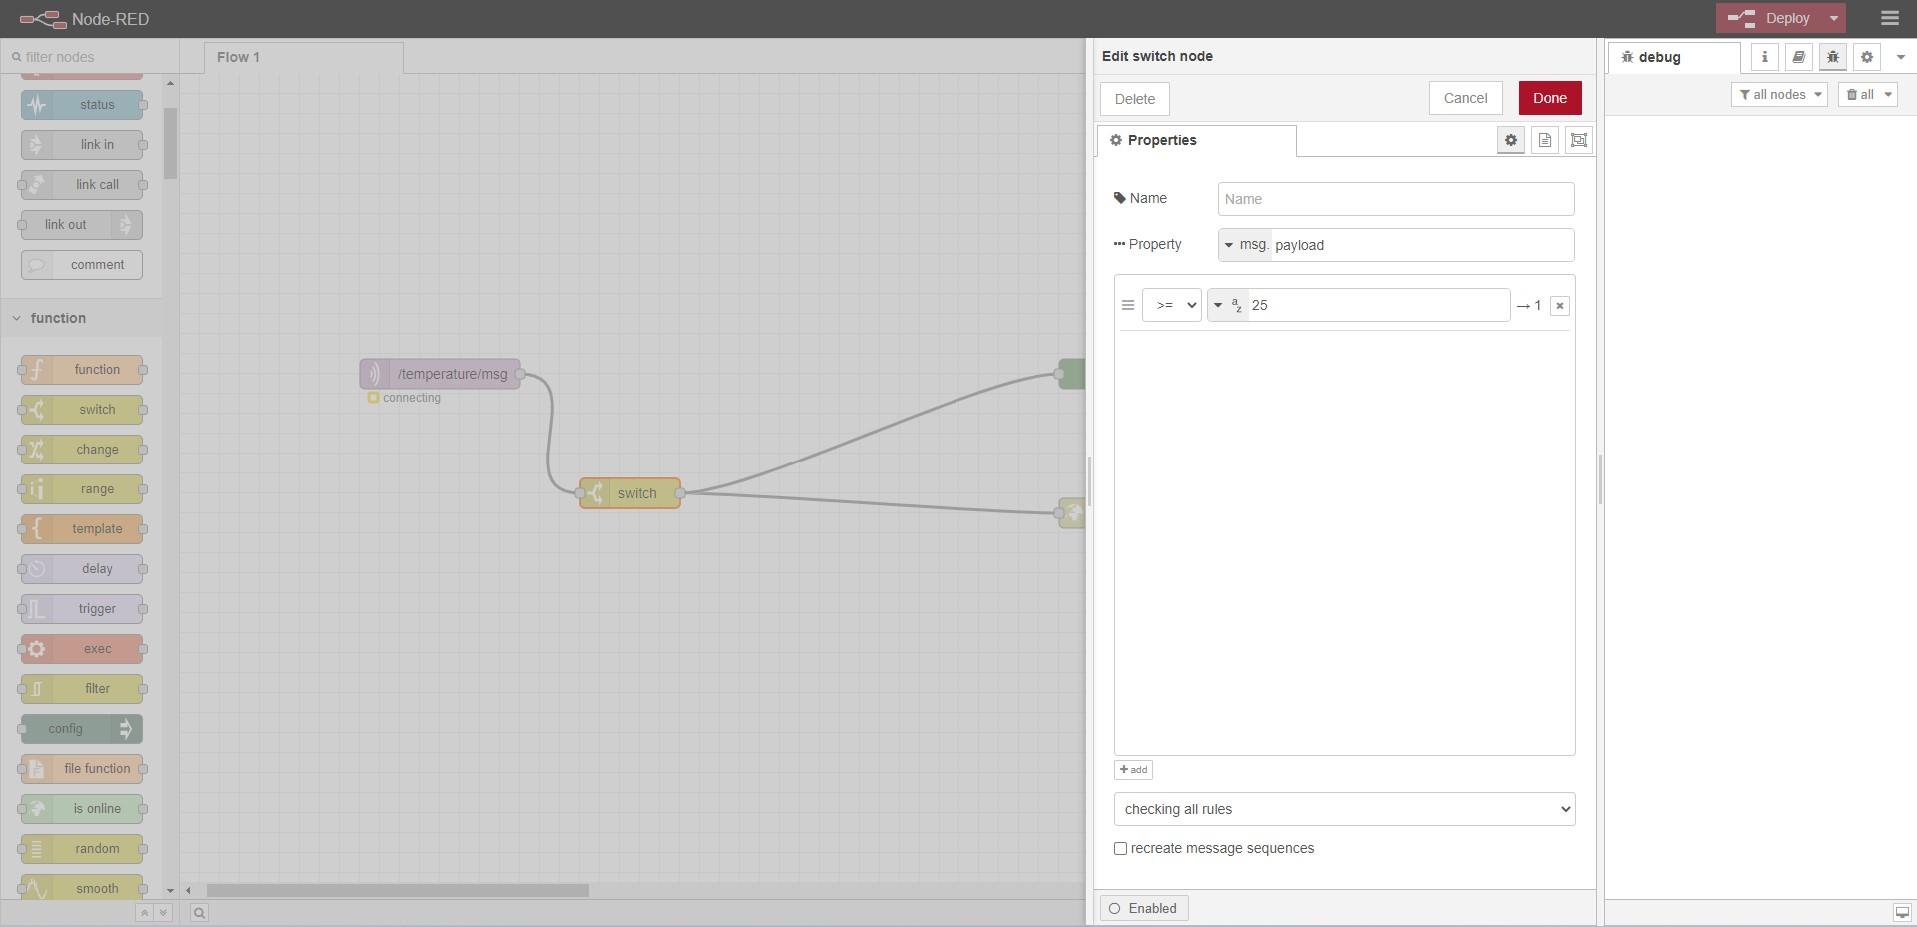Open debug in new window icon
Screen dimensions: 1917x927
coord(1901,913)
